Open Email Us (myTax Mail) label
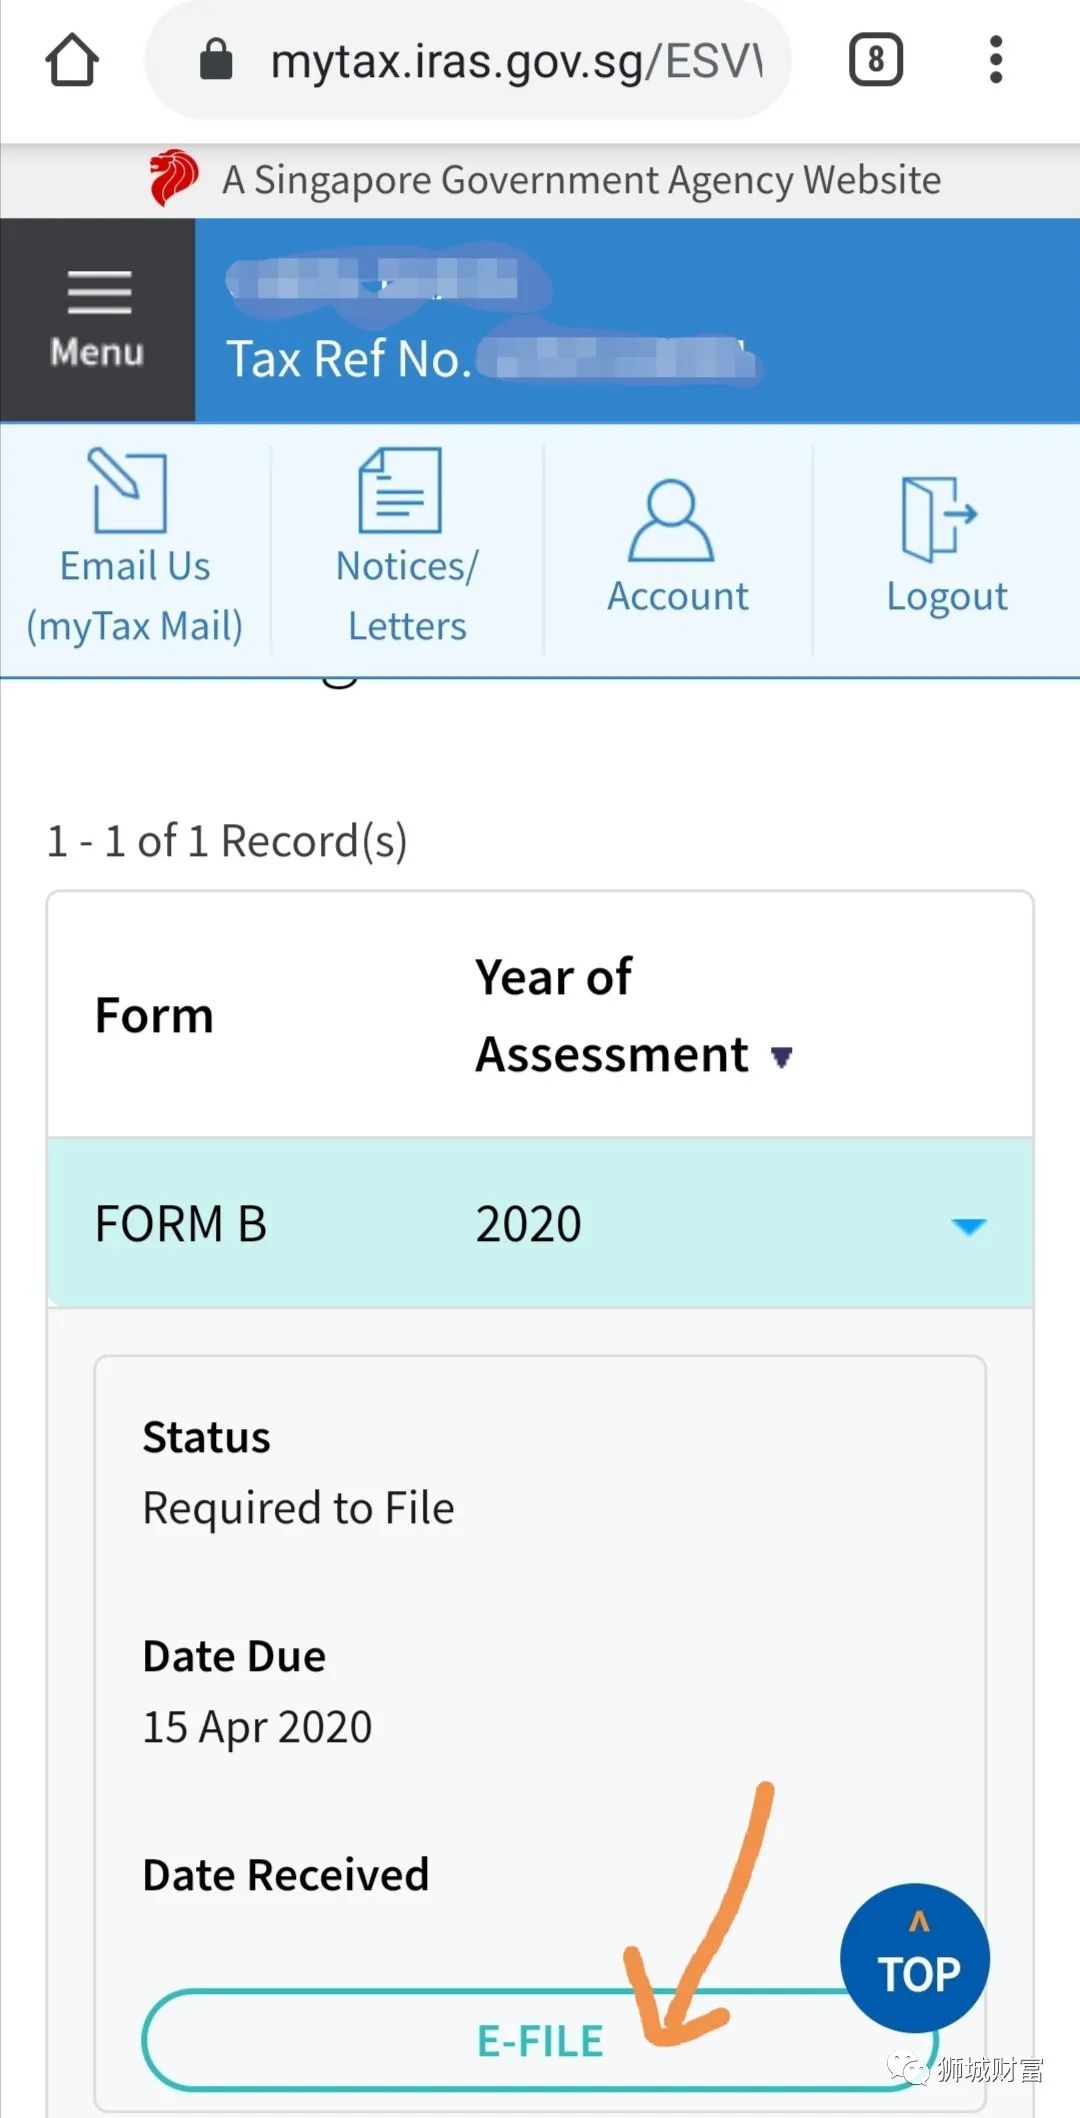Viewport: 1080px width, 2118px height. 135,596
